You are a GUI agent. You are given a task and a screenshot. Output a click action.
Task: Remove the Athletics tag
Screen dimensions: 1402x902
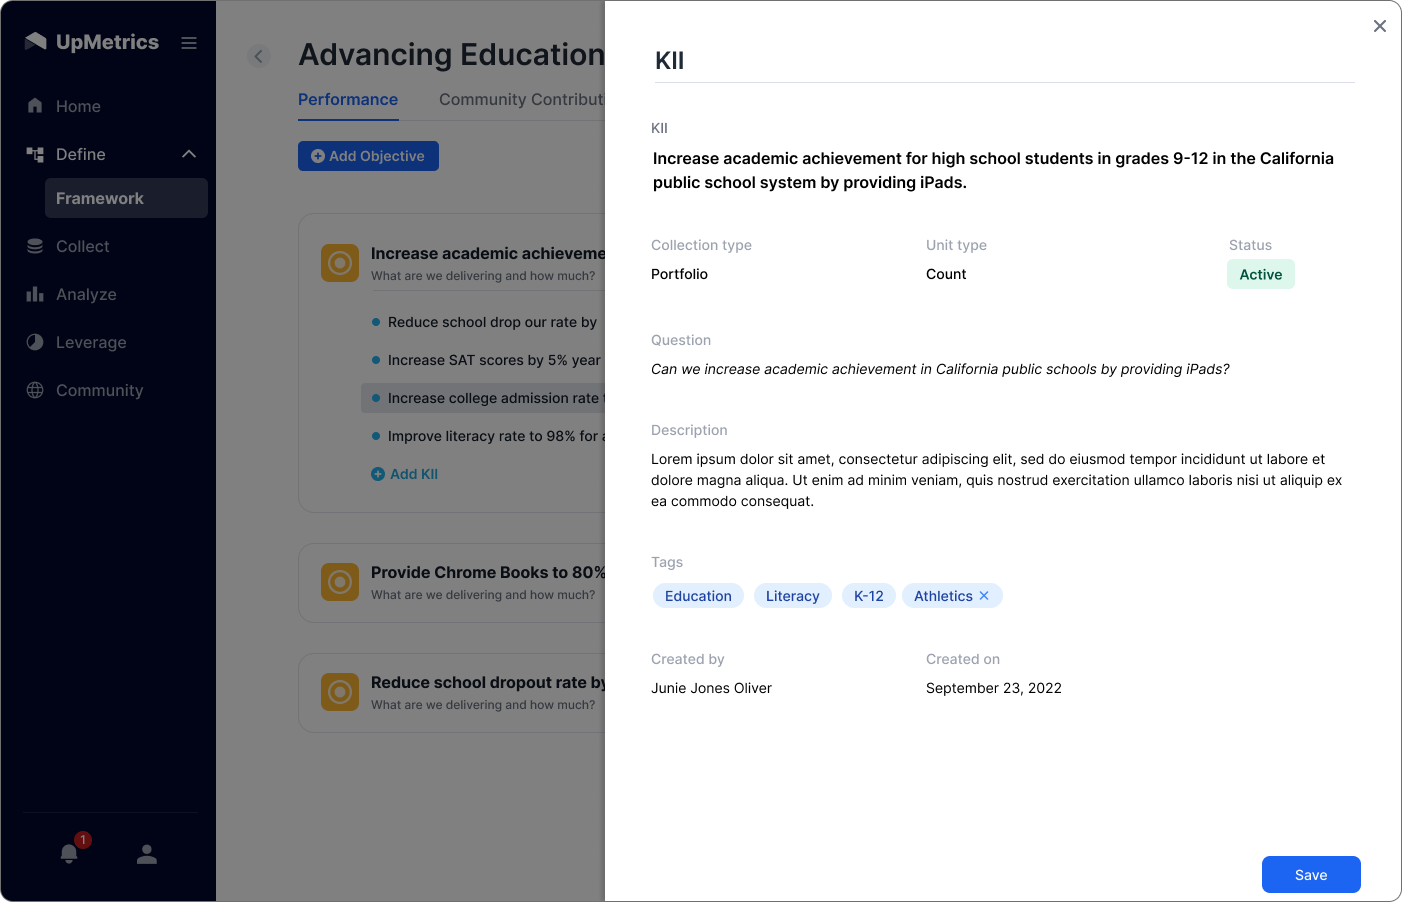(x=984, y=596)
